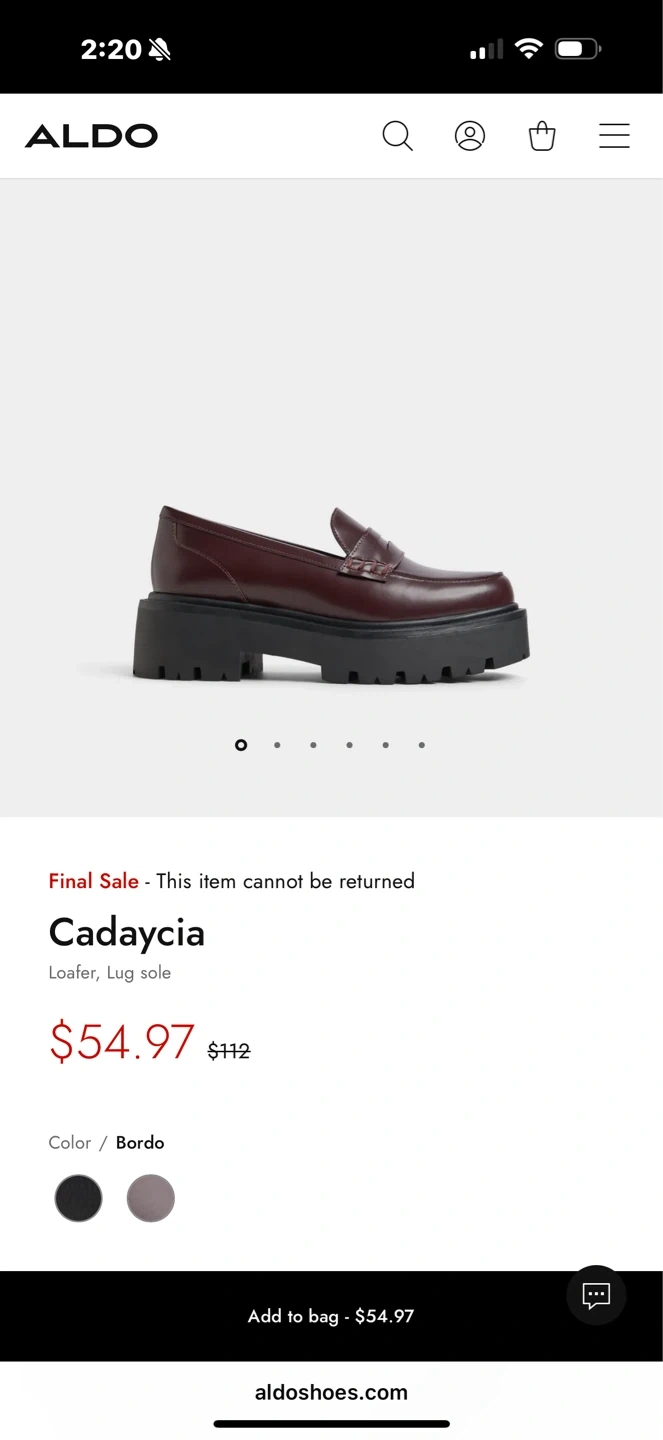Viewport: 663px width, 1440px height.
Task: Jump to last carousel image dot
Action: [x=422, y=745]
